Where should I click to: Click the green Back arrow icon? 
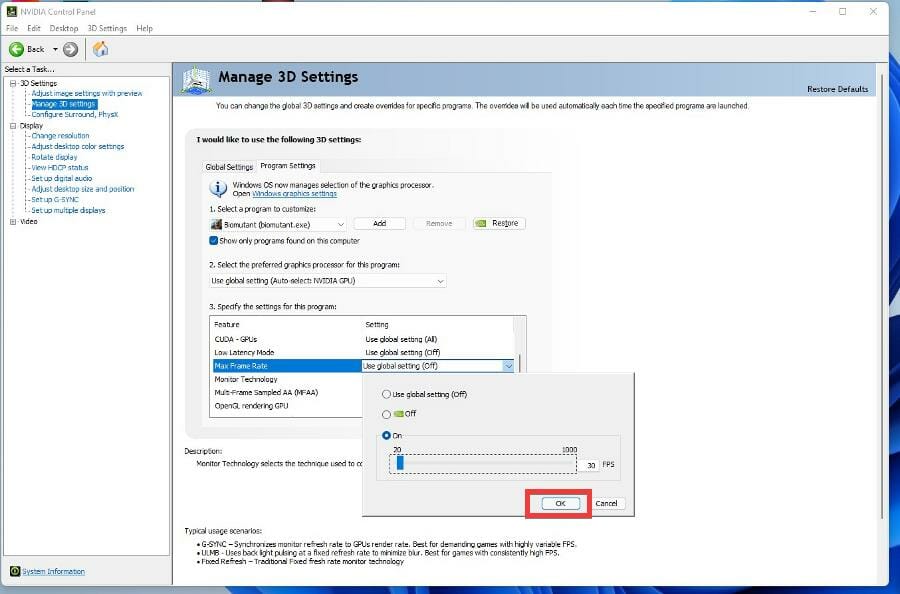[16, 49]
